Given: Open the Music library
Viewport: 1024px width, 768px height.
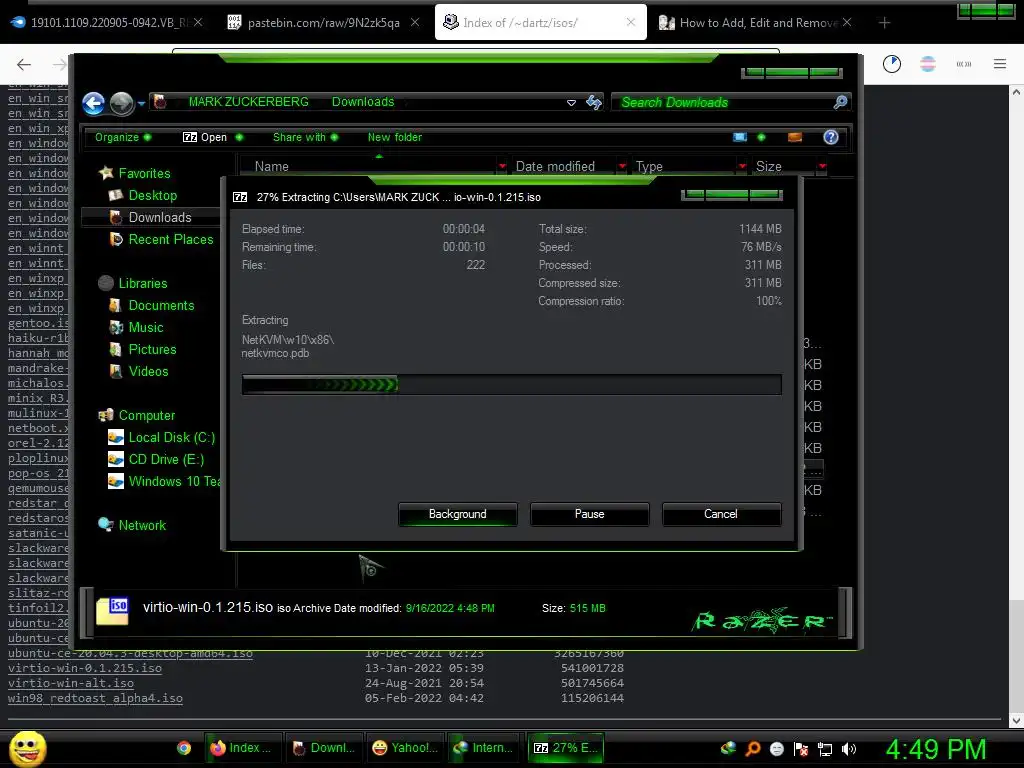Looking at the screenshot, I should tap(146, 328).
